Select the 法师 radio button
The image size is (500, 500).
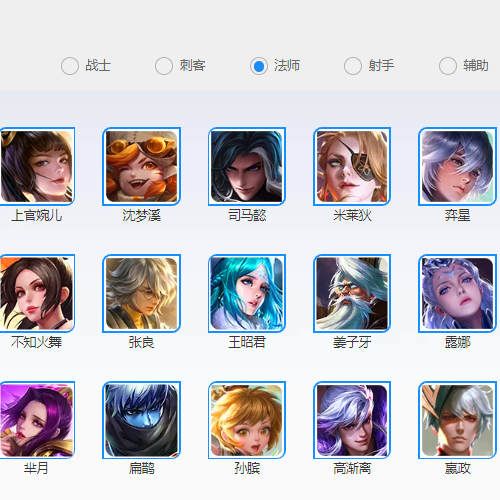pyautogui.click(x=259, y=66)
